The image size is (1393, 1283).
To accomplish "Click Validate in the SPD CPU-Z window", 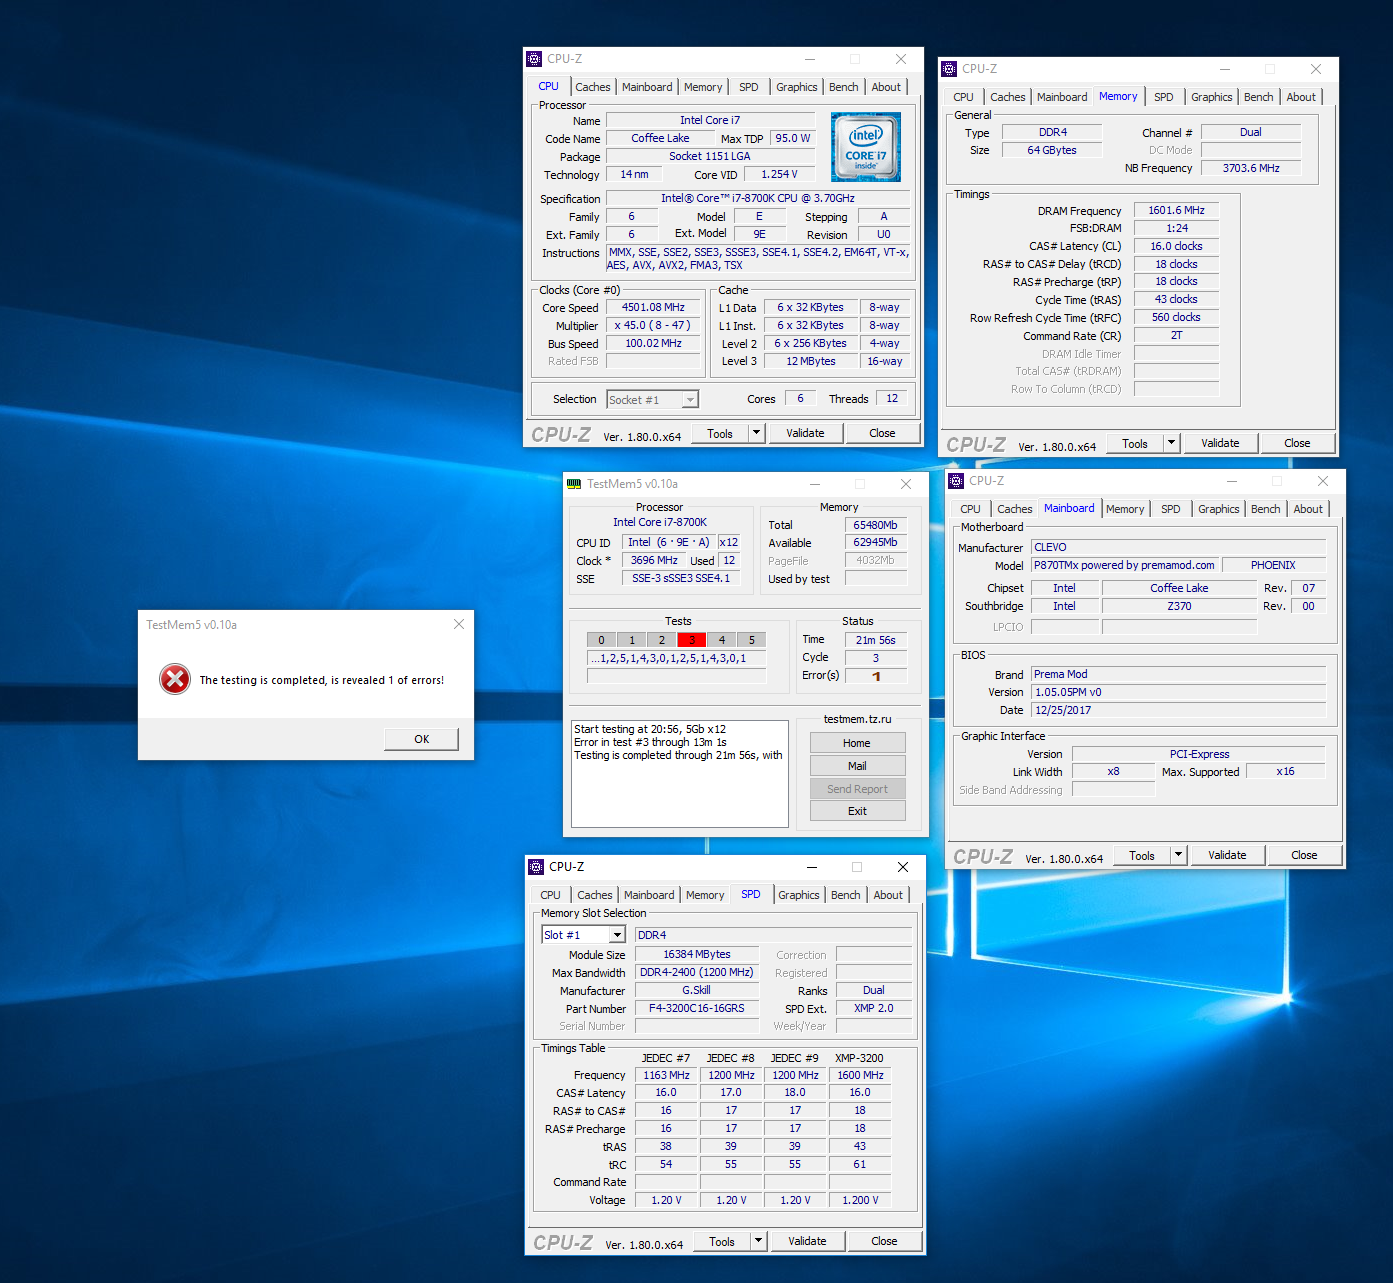I will [807, 1241].
